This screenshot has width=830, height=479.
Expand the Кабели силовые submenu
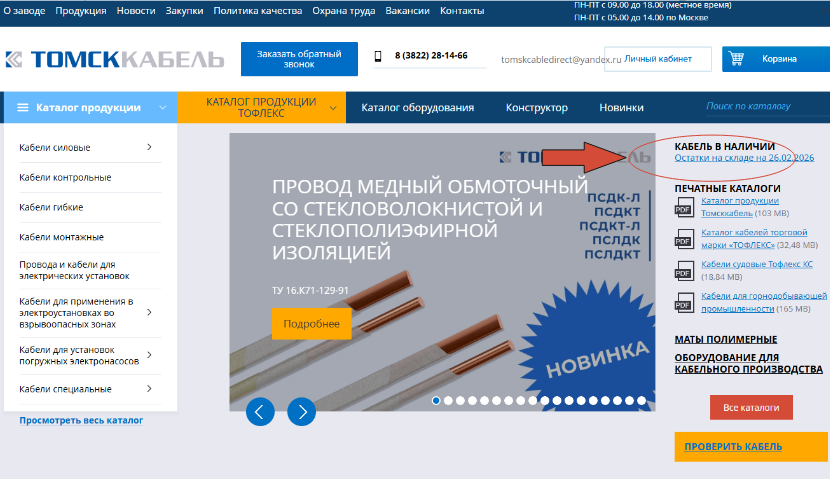pos(149,148)
